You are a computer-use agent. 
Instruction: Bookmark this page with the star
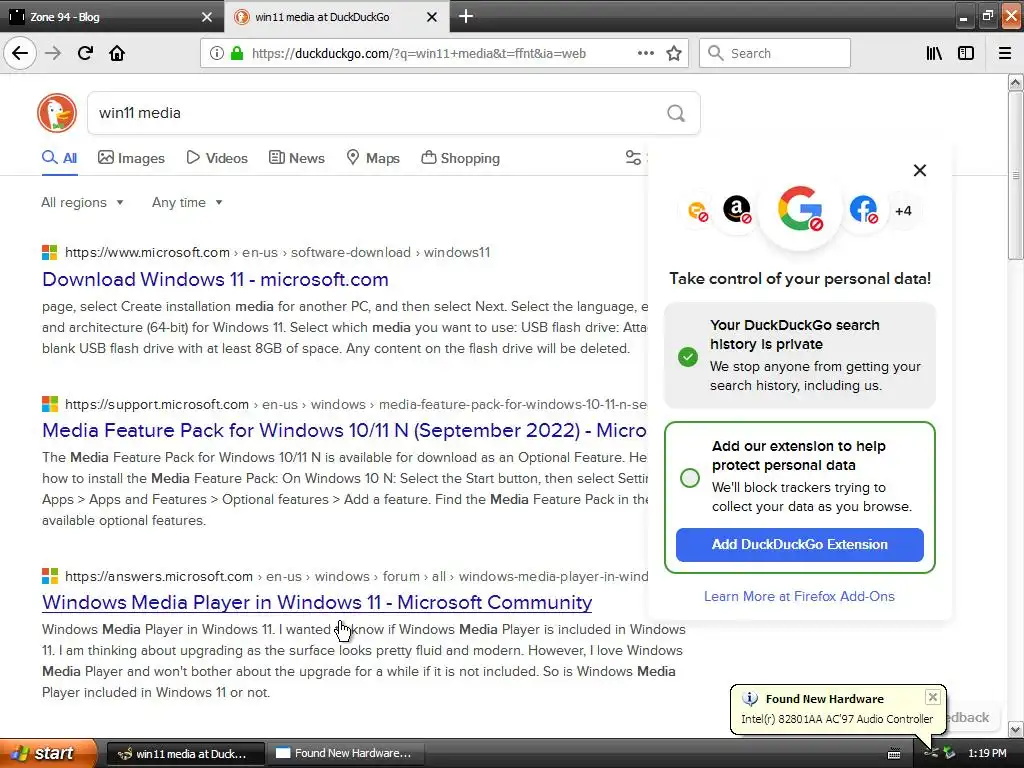(x=674, y=53)
